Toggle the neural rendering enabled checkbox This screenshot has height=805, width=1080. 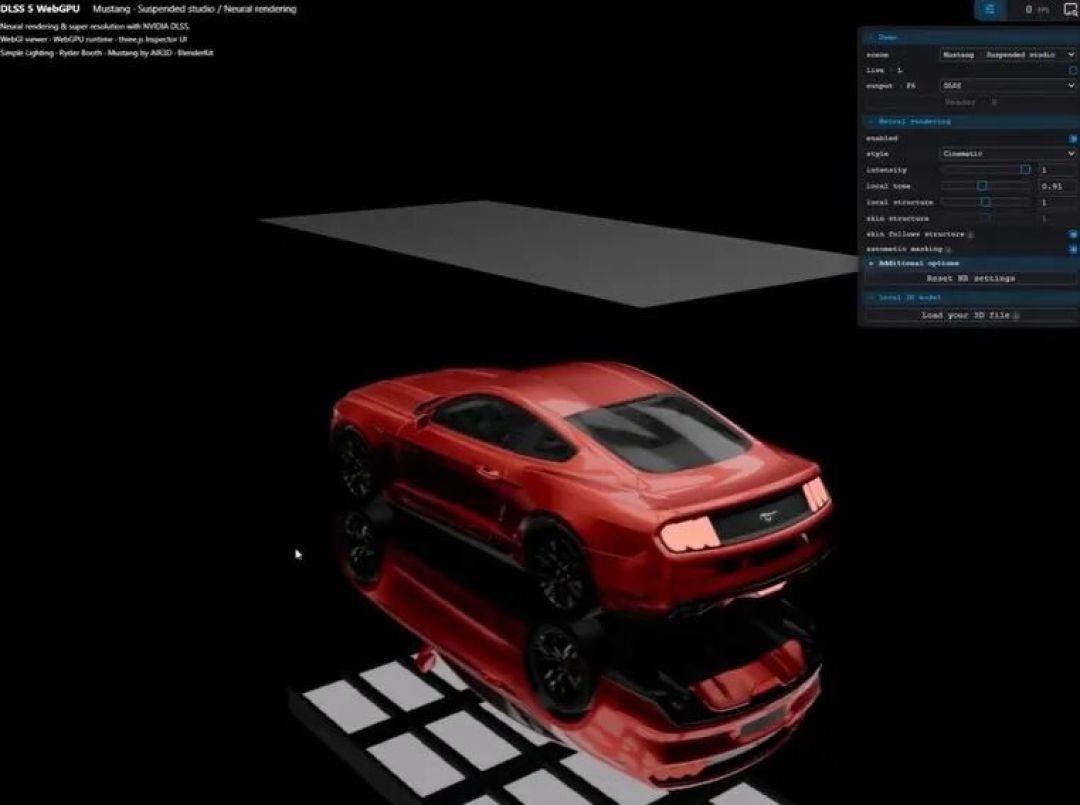(x=1073, y=138)
